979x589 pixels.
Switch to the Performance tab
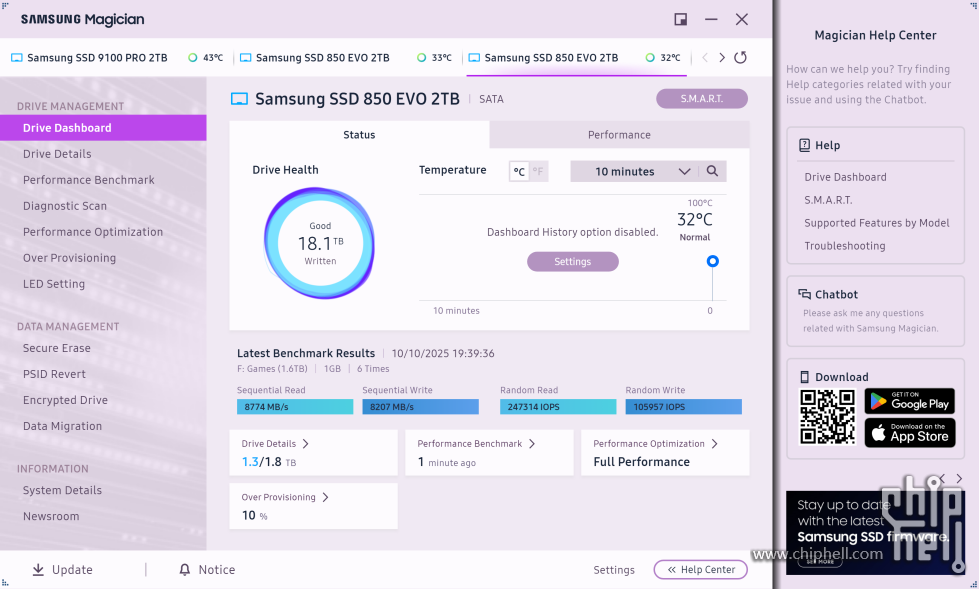click(x=619, y=135)
